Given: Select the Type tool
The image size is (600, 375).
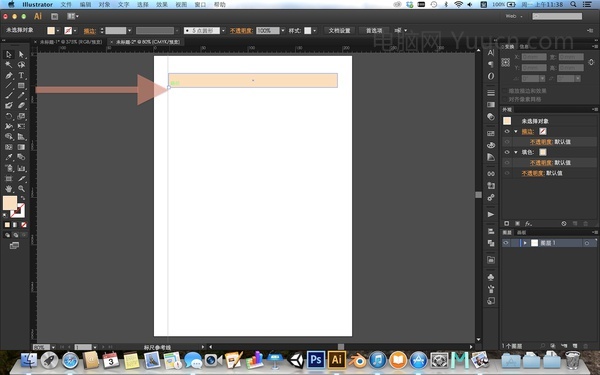Looking at the screenshot, I should tap(21, 75).
